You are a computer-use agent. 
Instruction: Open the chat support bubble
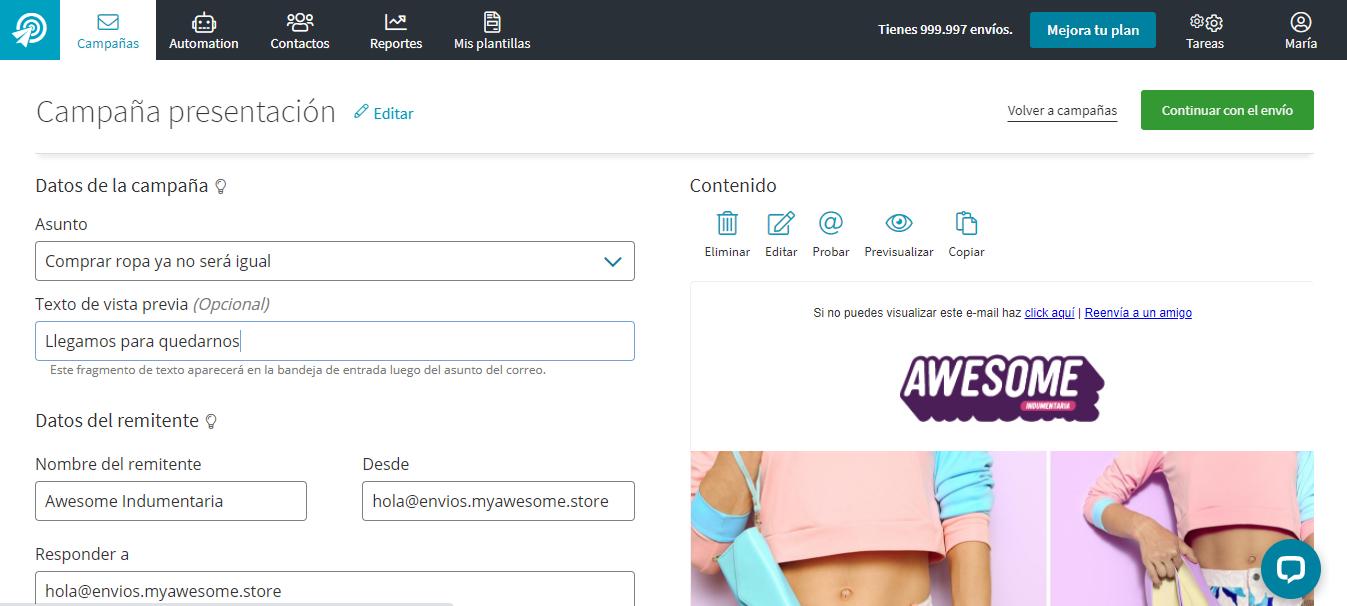pos(1291,569)
